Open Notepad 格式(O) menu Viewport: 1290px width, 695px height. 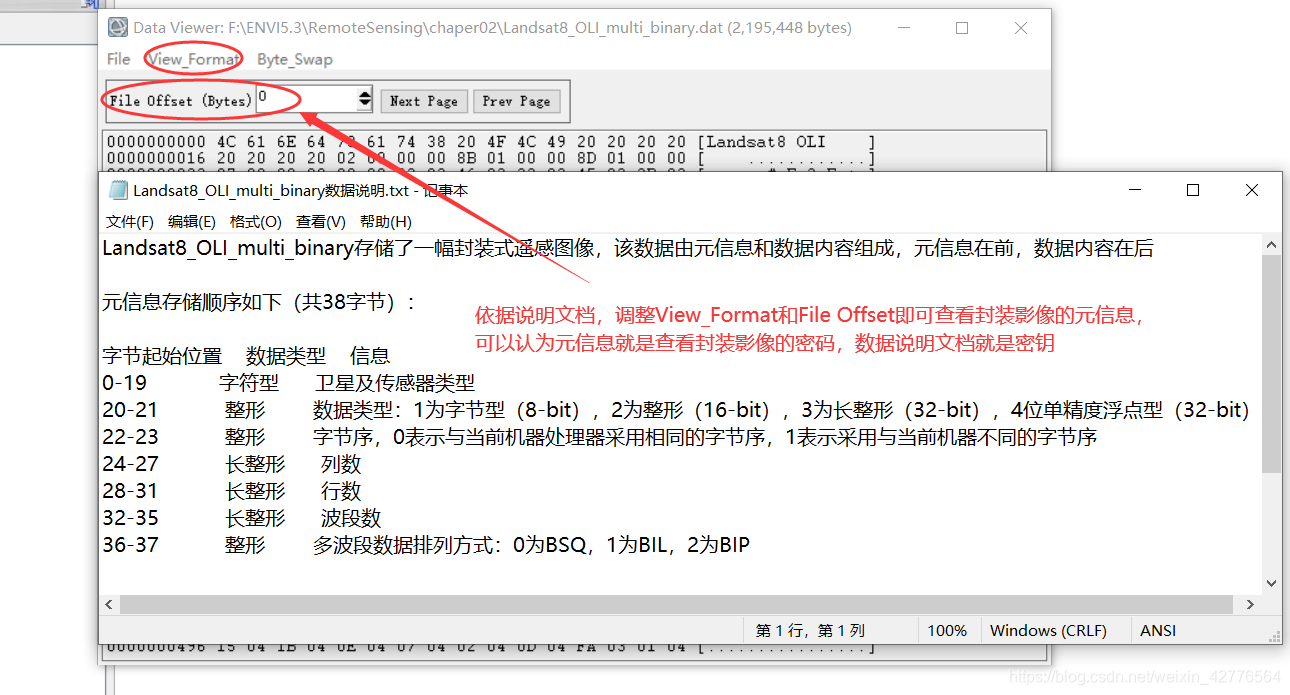point(256,221)
